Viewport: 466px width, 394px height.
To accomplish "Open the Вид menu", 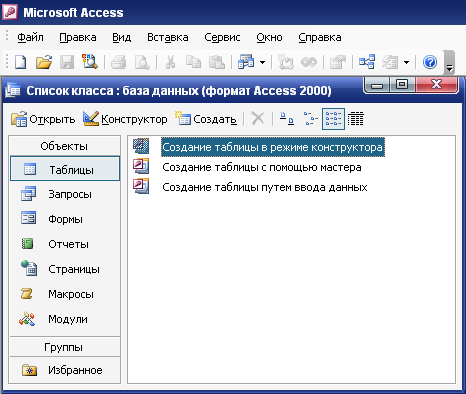I will pos(122,37).
